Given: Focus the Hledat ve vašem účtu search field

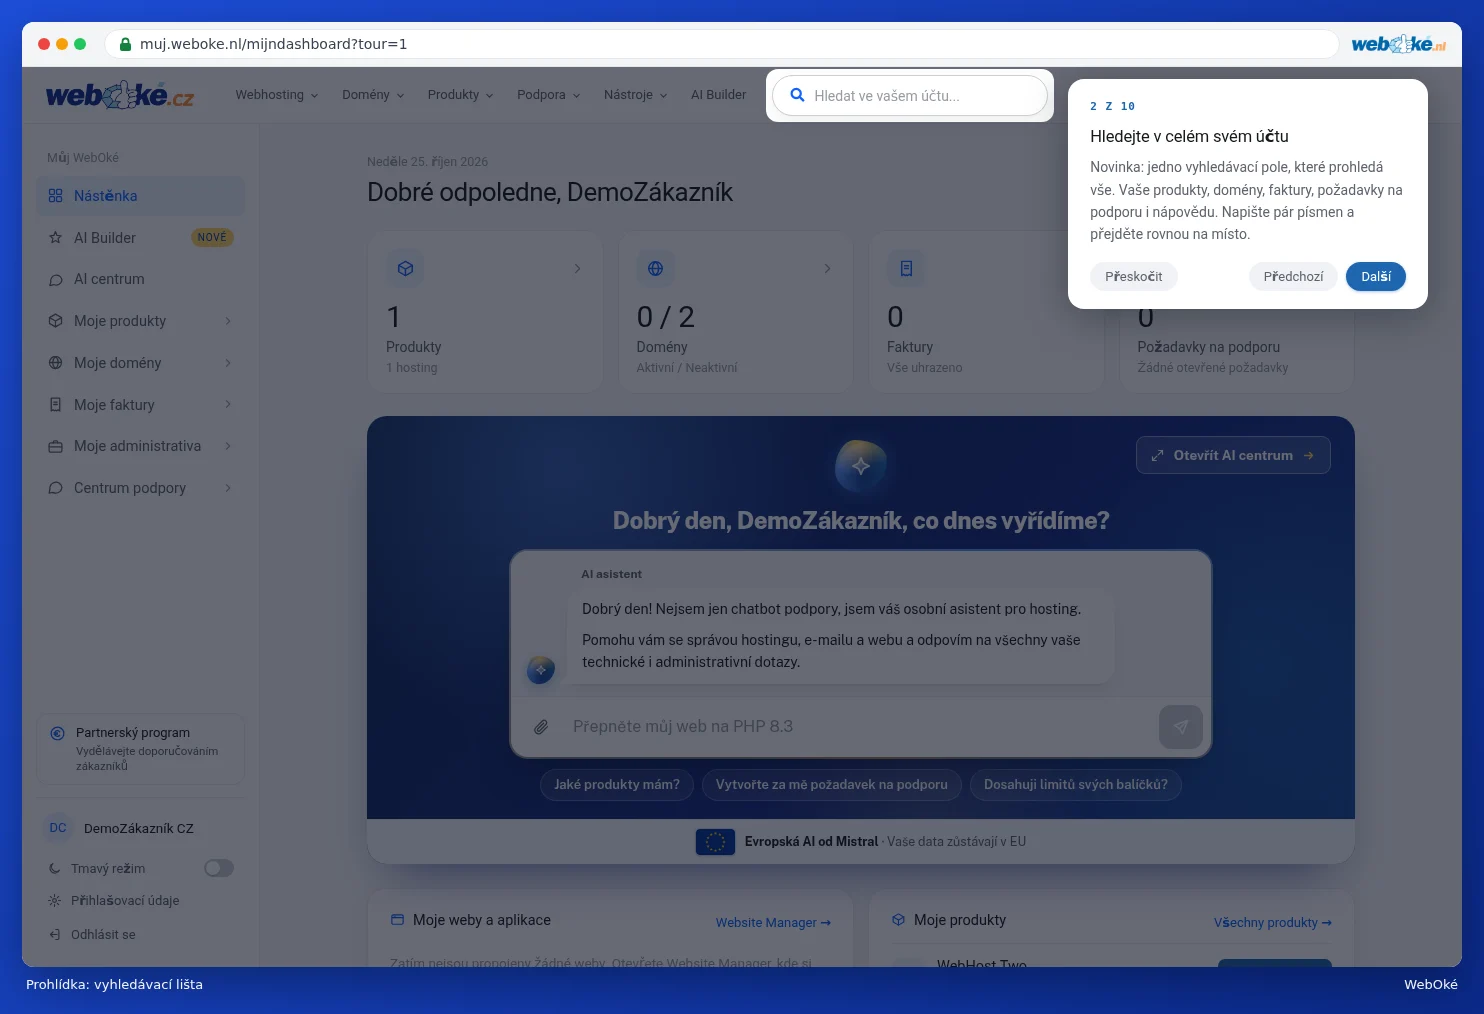Looking at the screenshot, I should (x=910, y=96).
